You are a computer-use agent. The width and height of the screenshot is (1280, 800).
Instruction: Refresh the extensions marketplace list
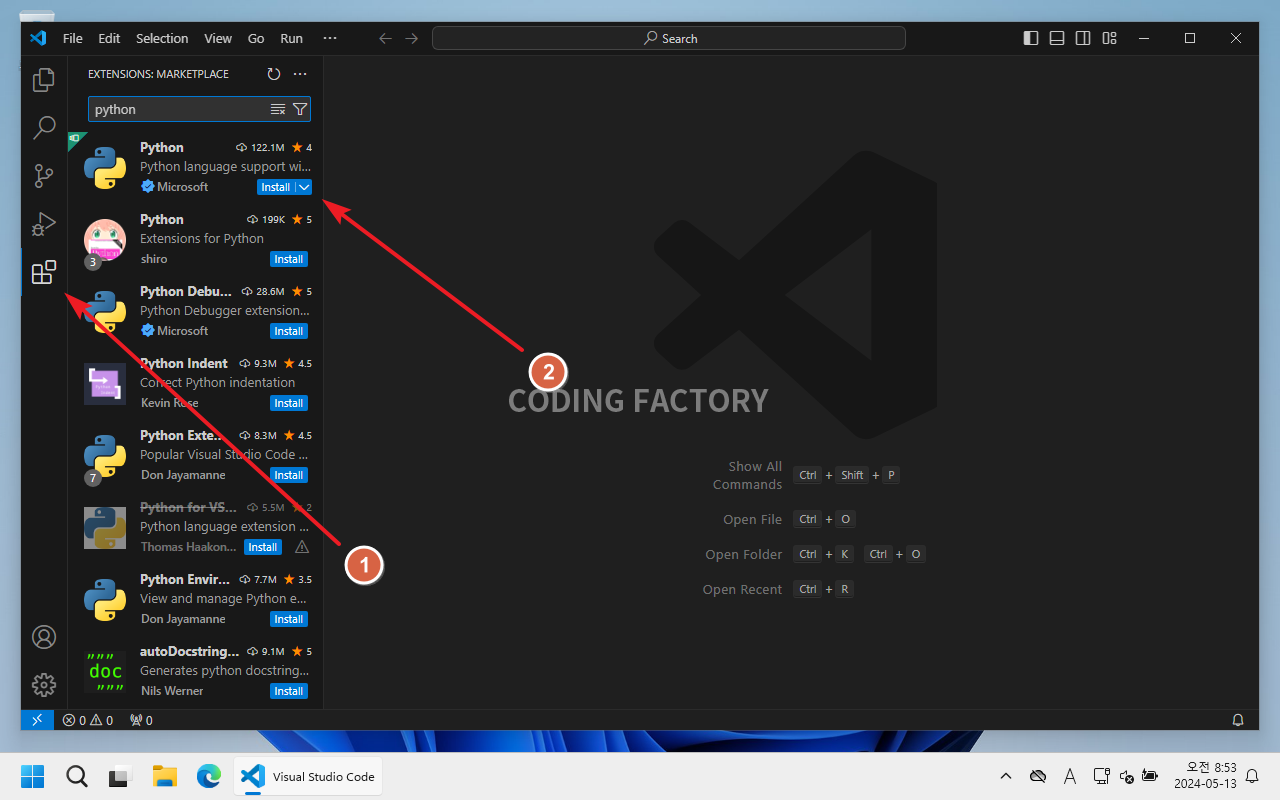(274, 74)
